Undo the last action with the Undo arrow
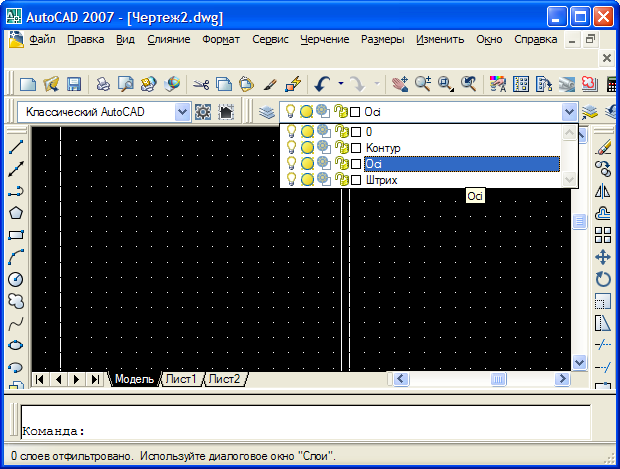620x469 pixels. click(323, 84)
